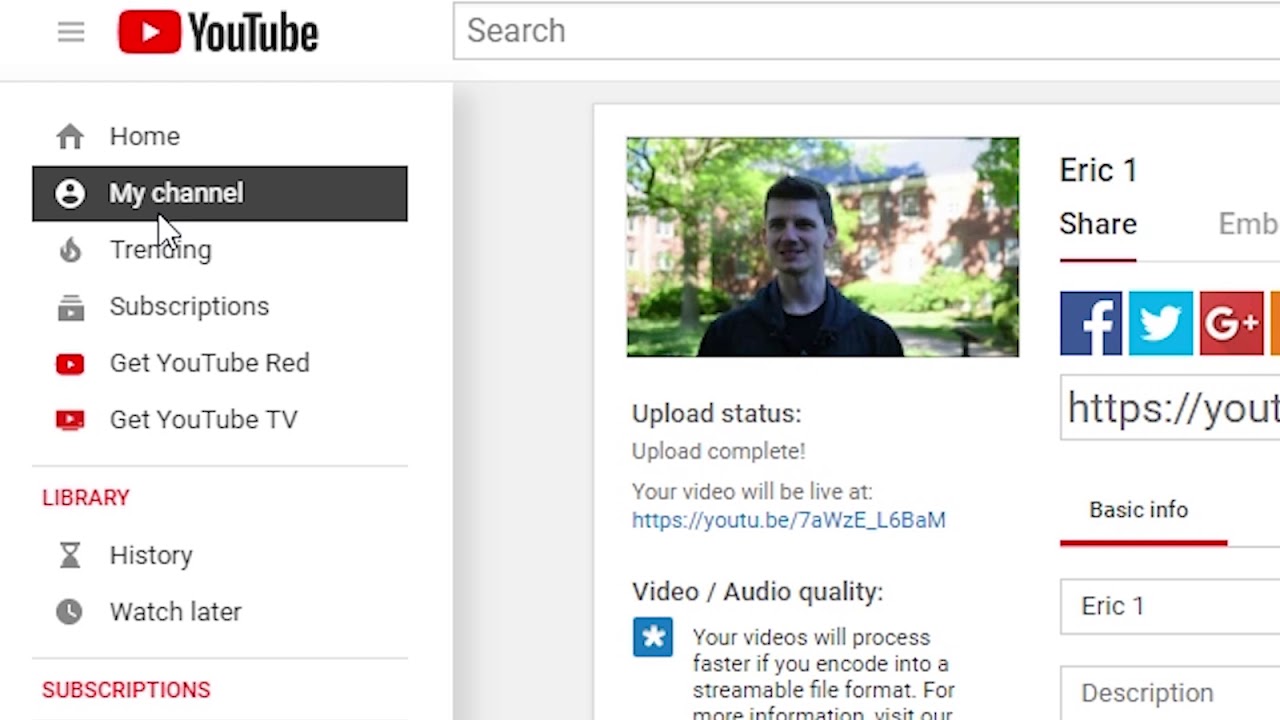Share video via Google+ icon
The width and height of the screenshot is (1280, 720).
click(x=1231, y=323)
